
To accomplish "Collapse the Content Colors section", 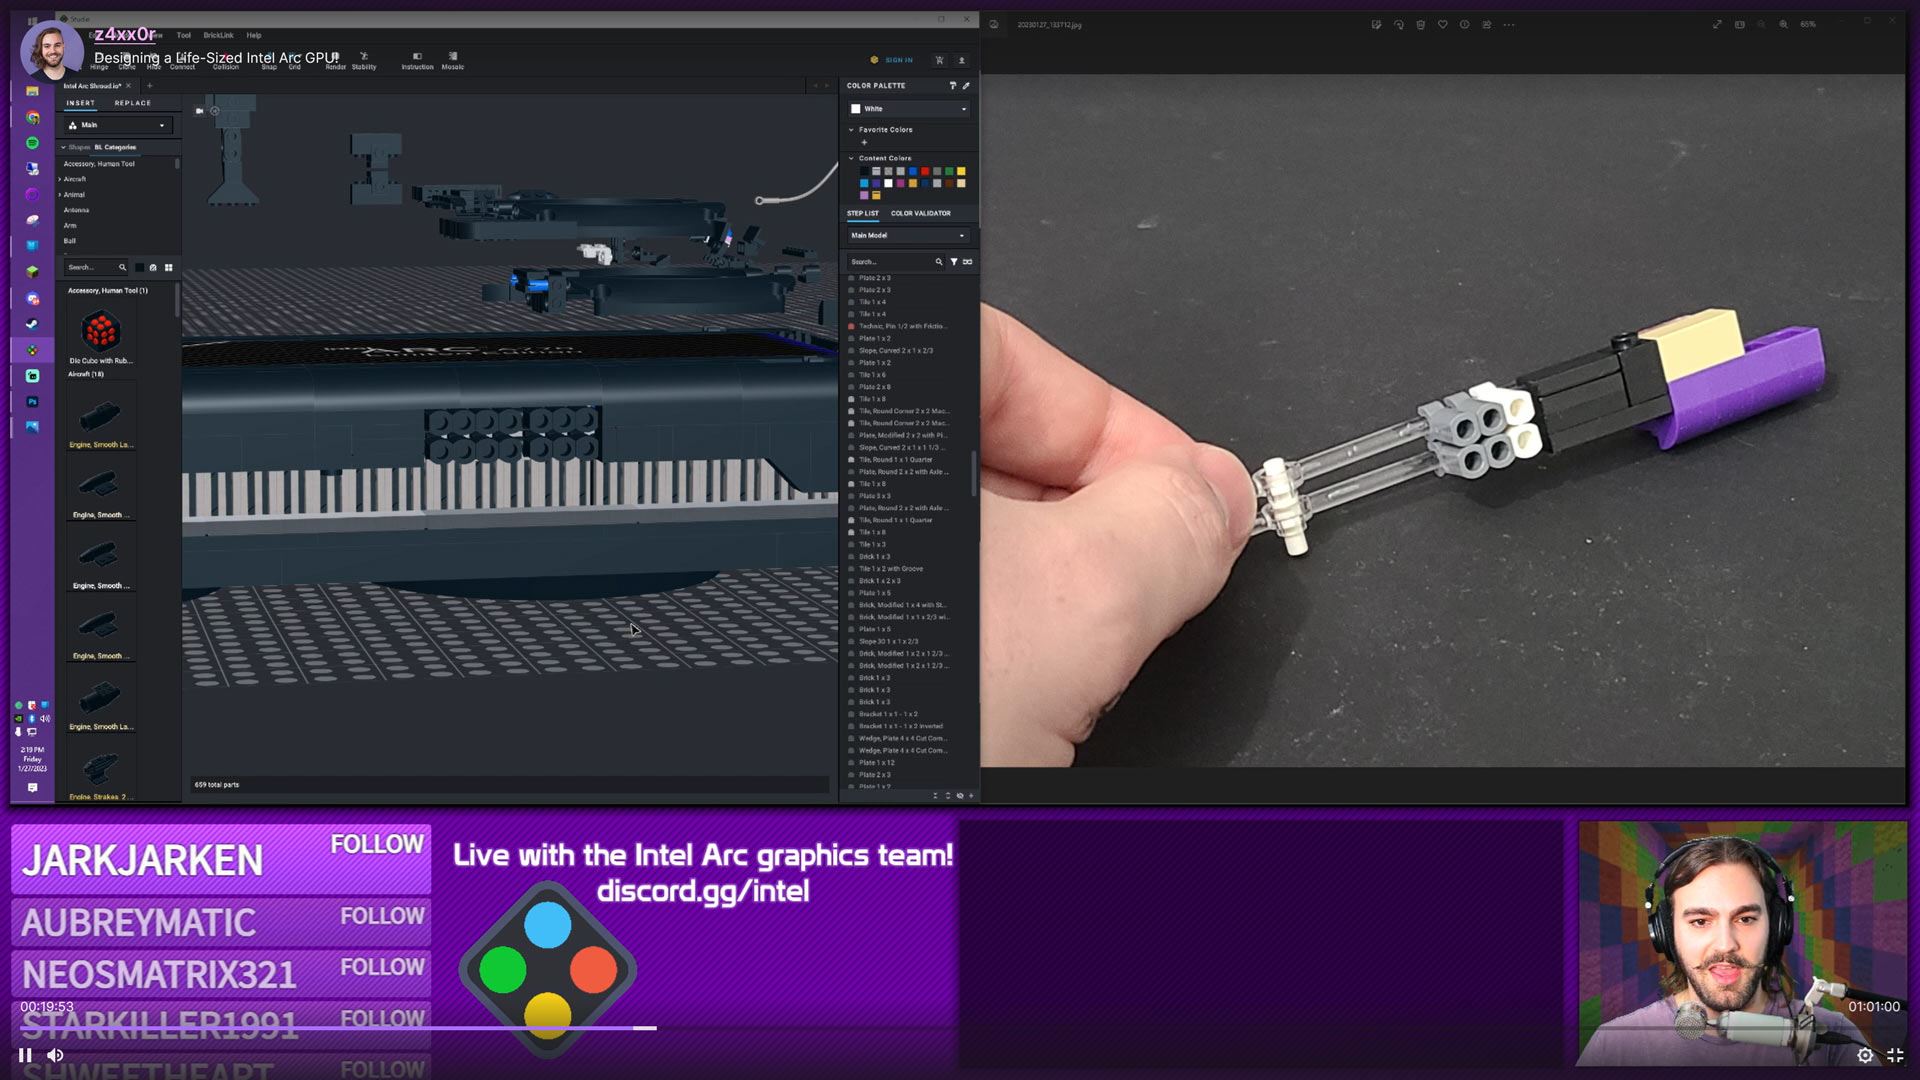I will coord(852,158).
